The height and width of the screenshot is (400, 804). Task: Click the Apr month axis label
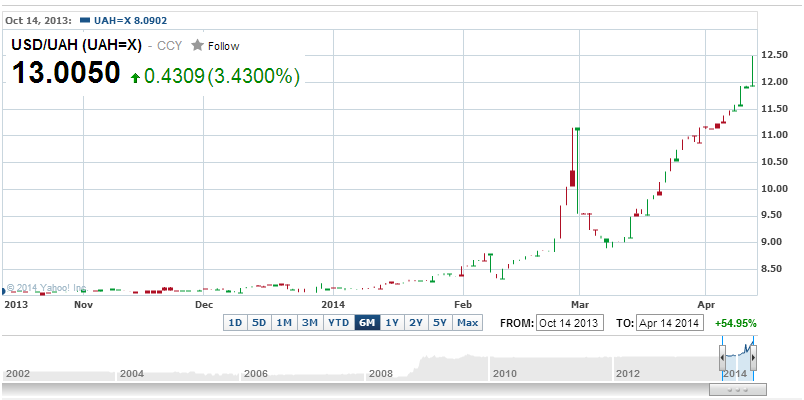[705, 305]
